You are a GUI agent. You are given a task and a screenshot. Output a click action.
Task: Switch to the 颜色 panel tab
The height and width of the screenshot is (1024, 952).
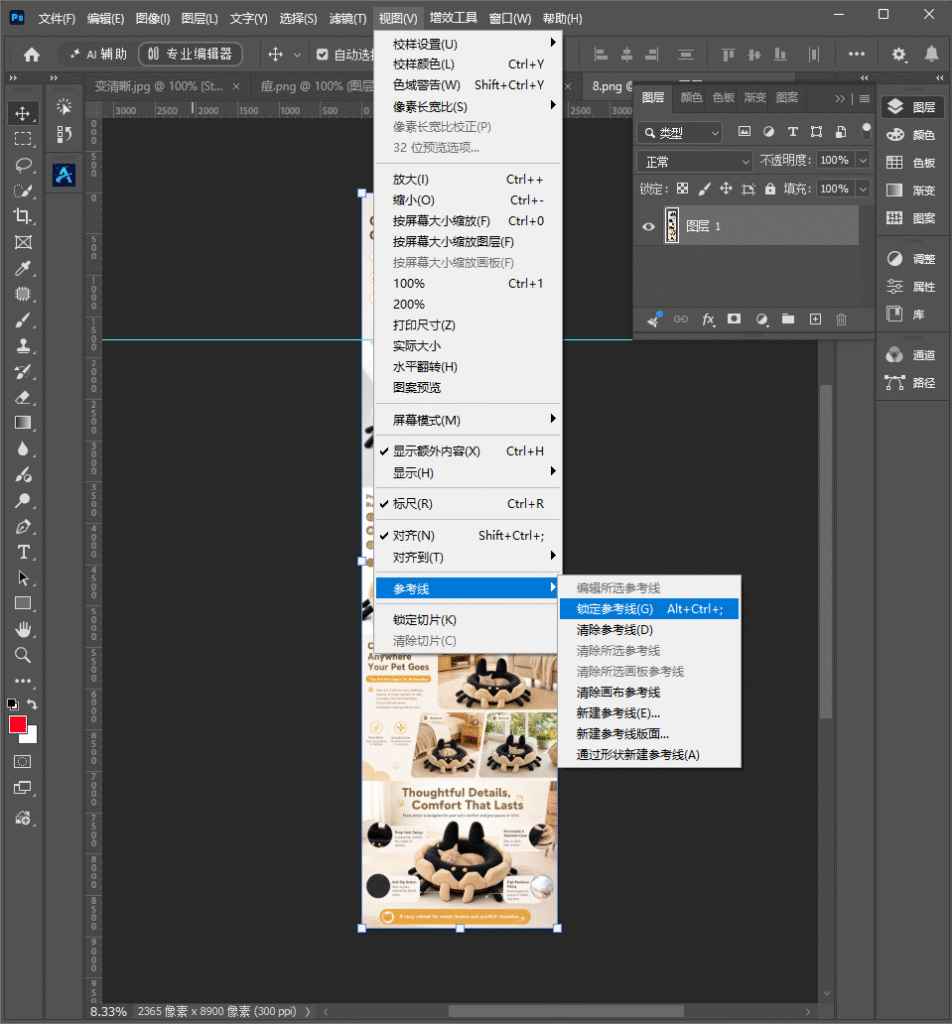point(691,98)
